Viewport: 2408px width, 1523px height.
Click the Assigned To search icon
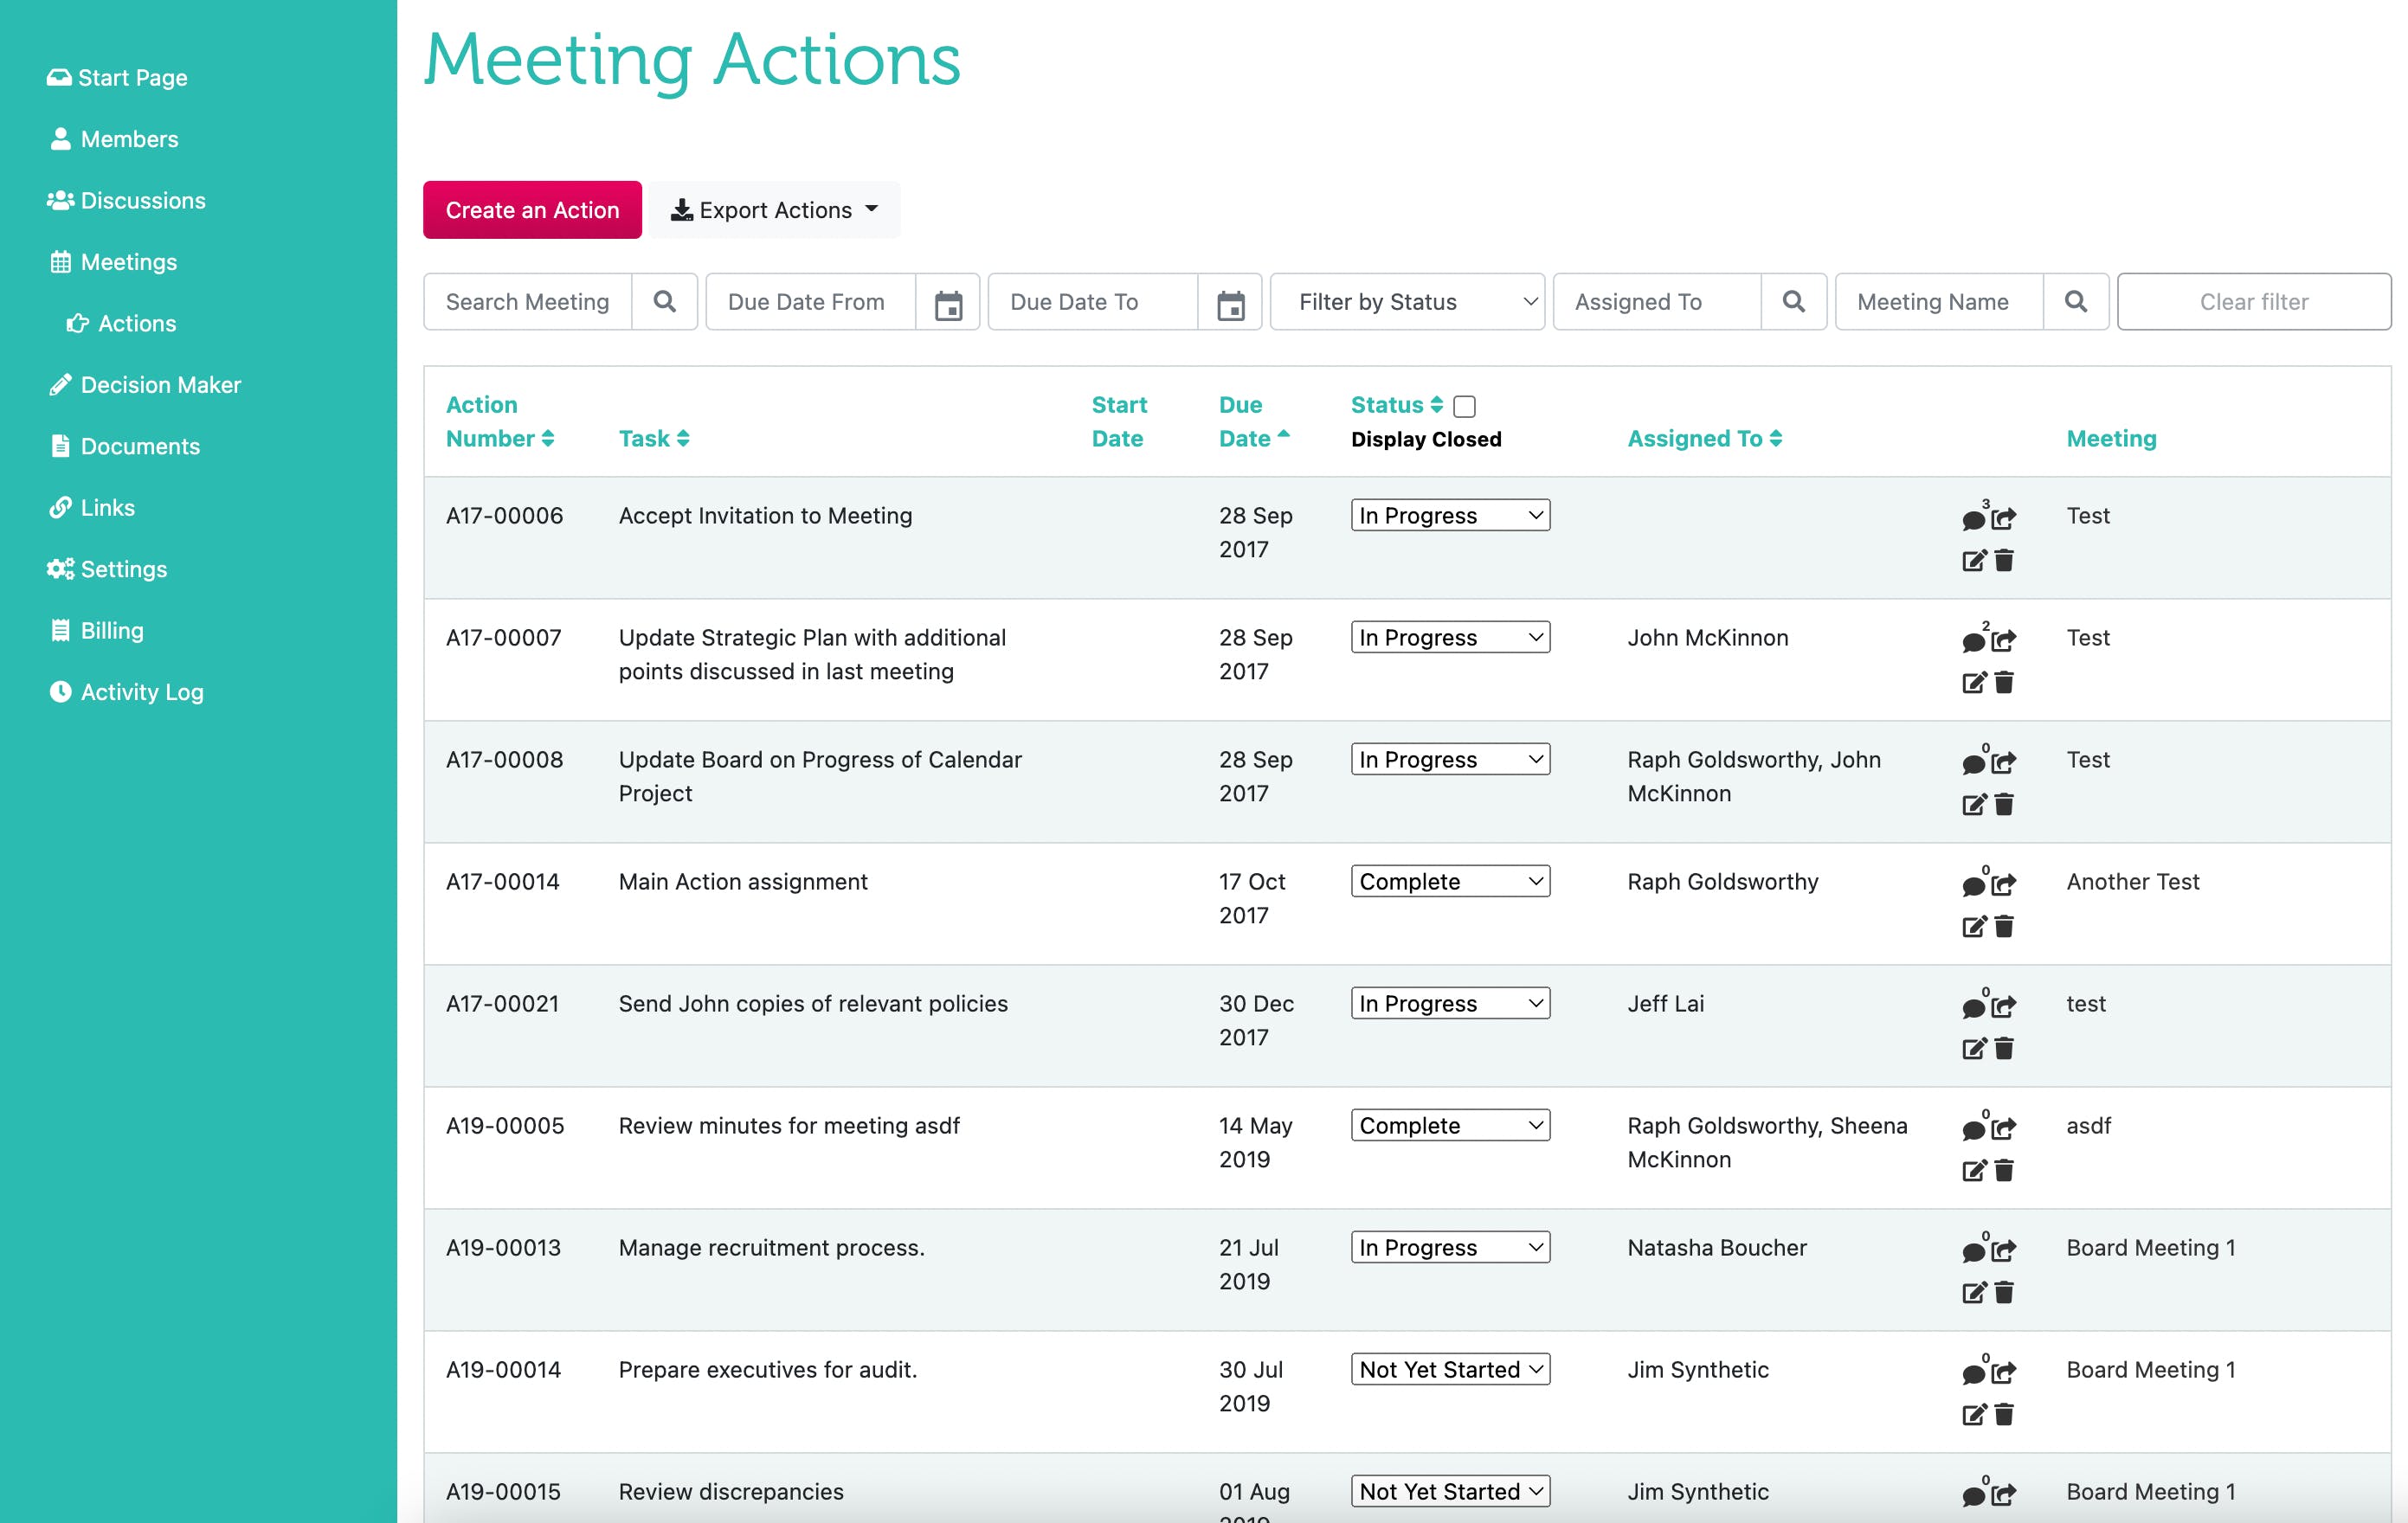pyautogui.click(x=1793, y=302)
